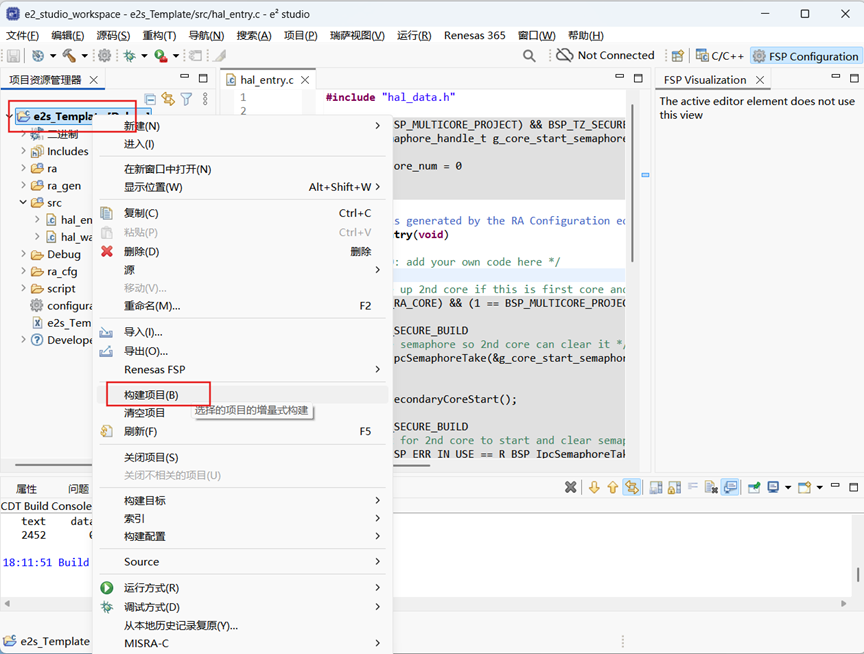Image resolution: width=864 pixels, height=654 pixels.
Task: Toggle Link with Editor in project explorer
Action: [168, 99]
